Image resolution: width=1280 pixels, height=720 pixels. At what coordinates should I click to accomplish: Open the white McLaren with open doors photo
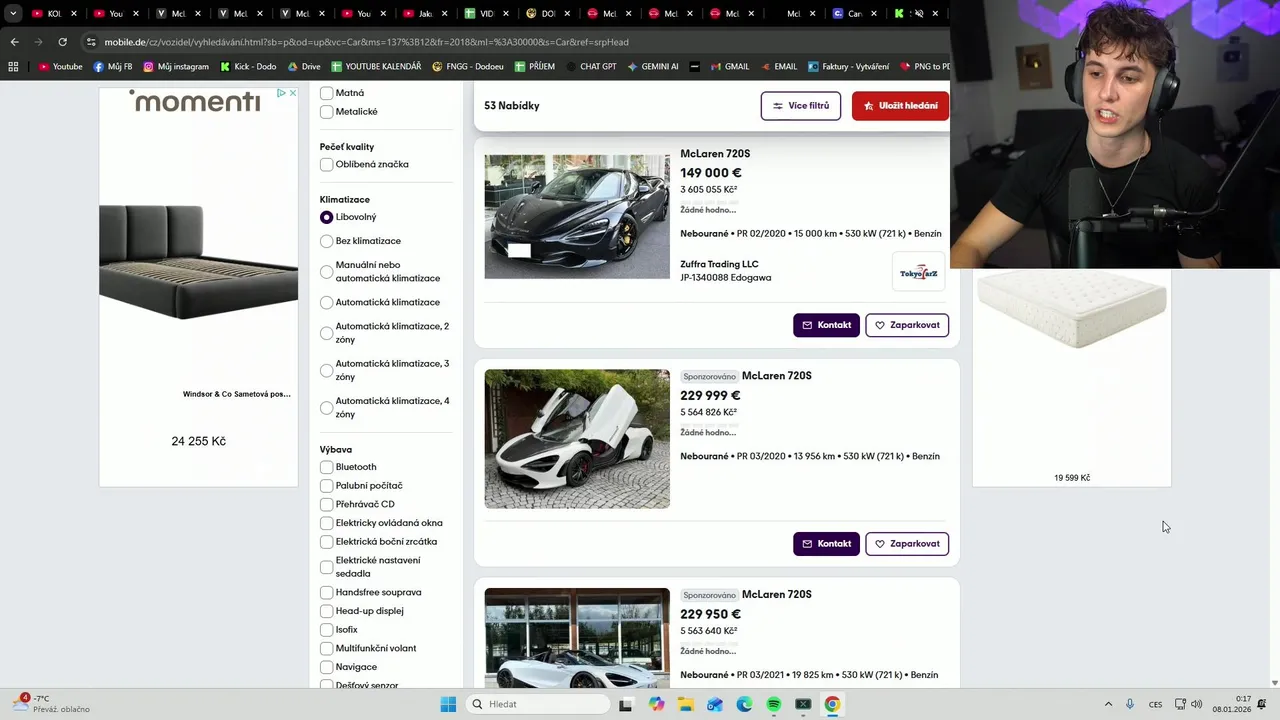point(577,439)
